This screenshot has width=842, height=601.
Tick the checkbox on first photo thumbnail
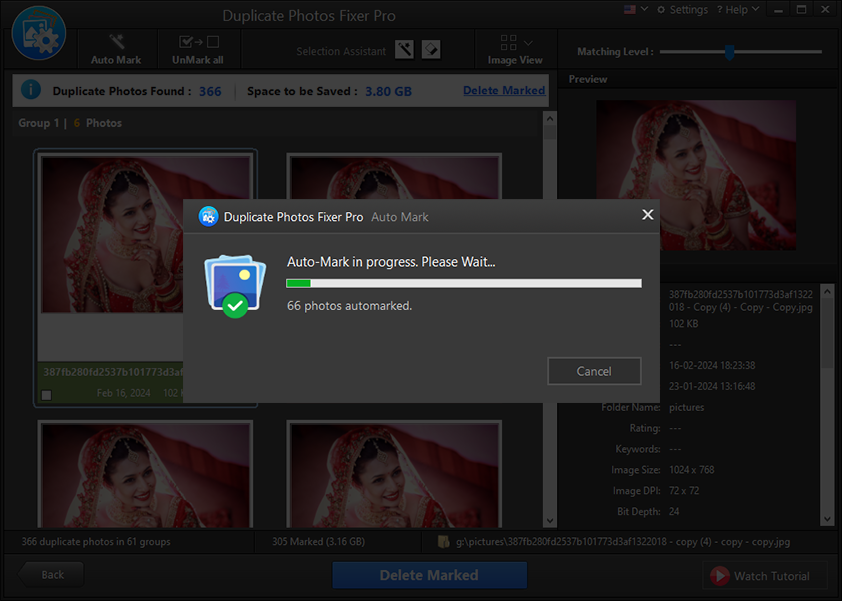(x=47, y=395)
